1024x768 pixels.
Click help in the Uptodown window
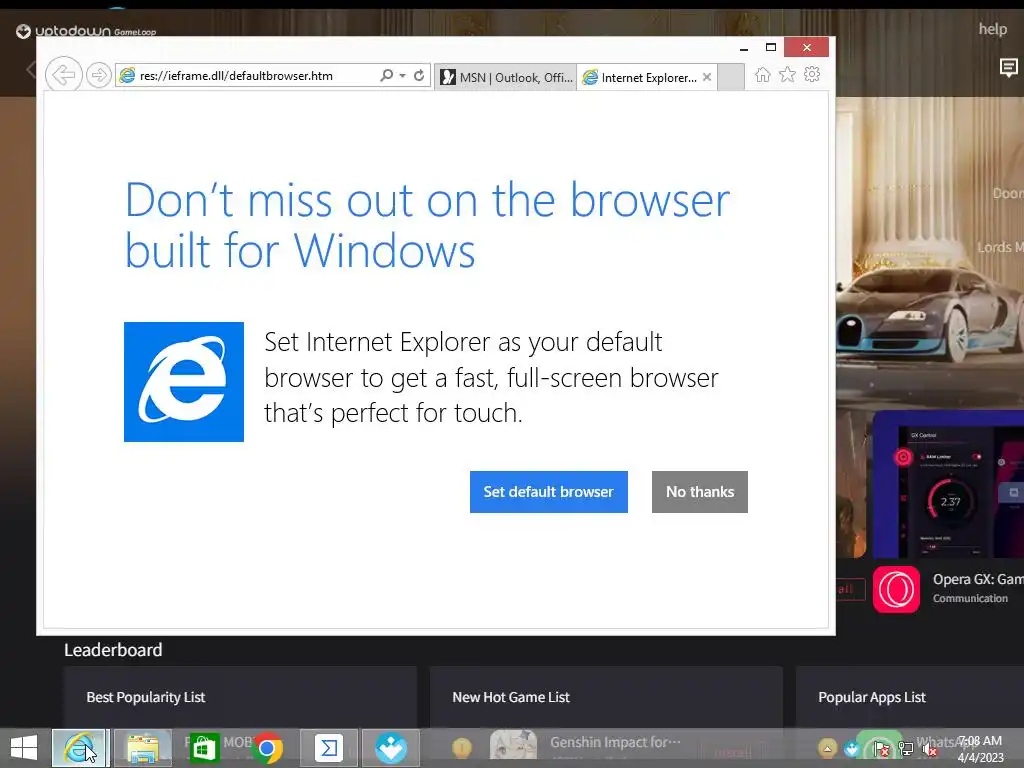pyautogui.click(x=993, y=29)
